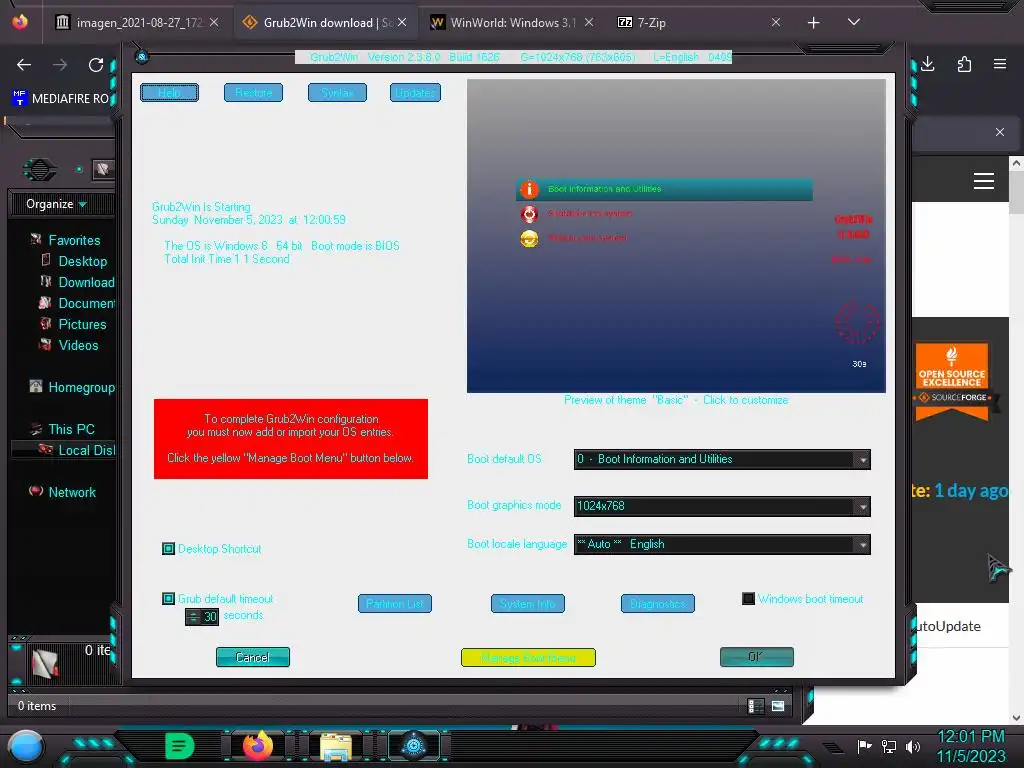This screenshot has width=1024, height=768.
Task: Open the SourceForge page hamburger menu
Action: click(984, 181)
